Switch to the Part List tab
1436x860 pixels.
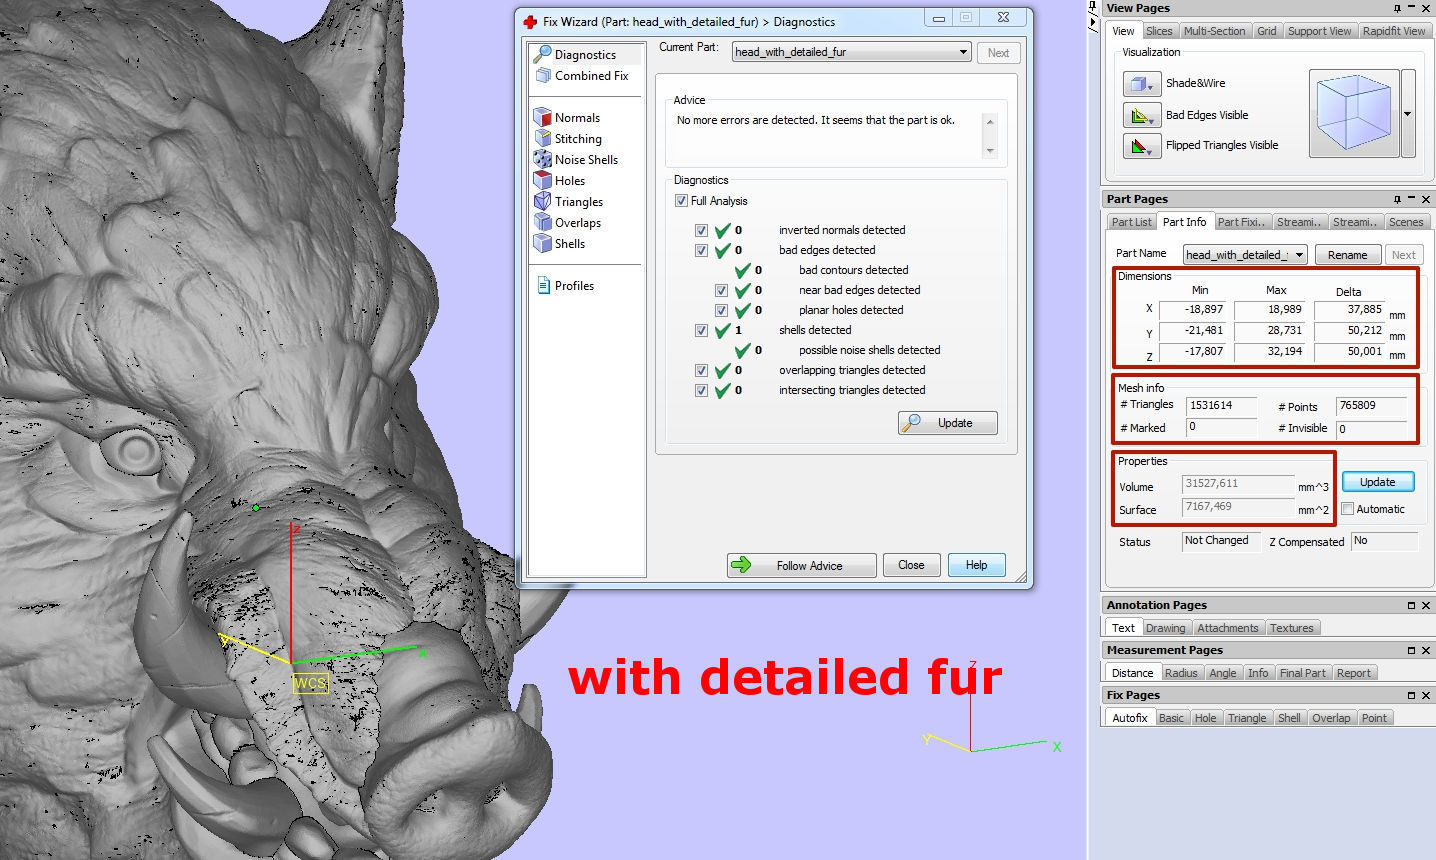tap(1131, 222)
